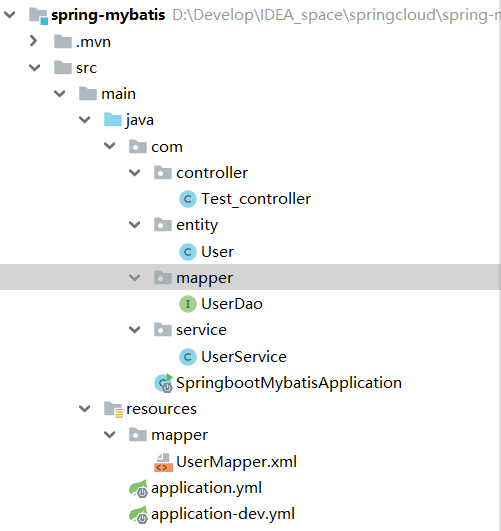Select the entity label
Screen dimensions: 501x531
[x=197, y=226]
